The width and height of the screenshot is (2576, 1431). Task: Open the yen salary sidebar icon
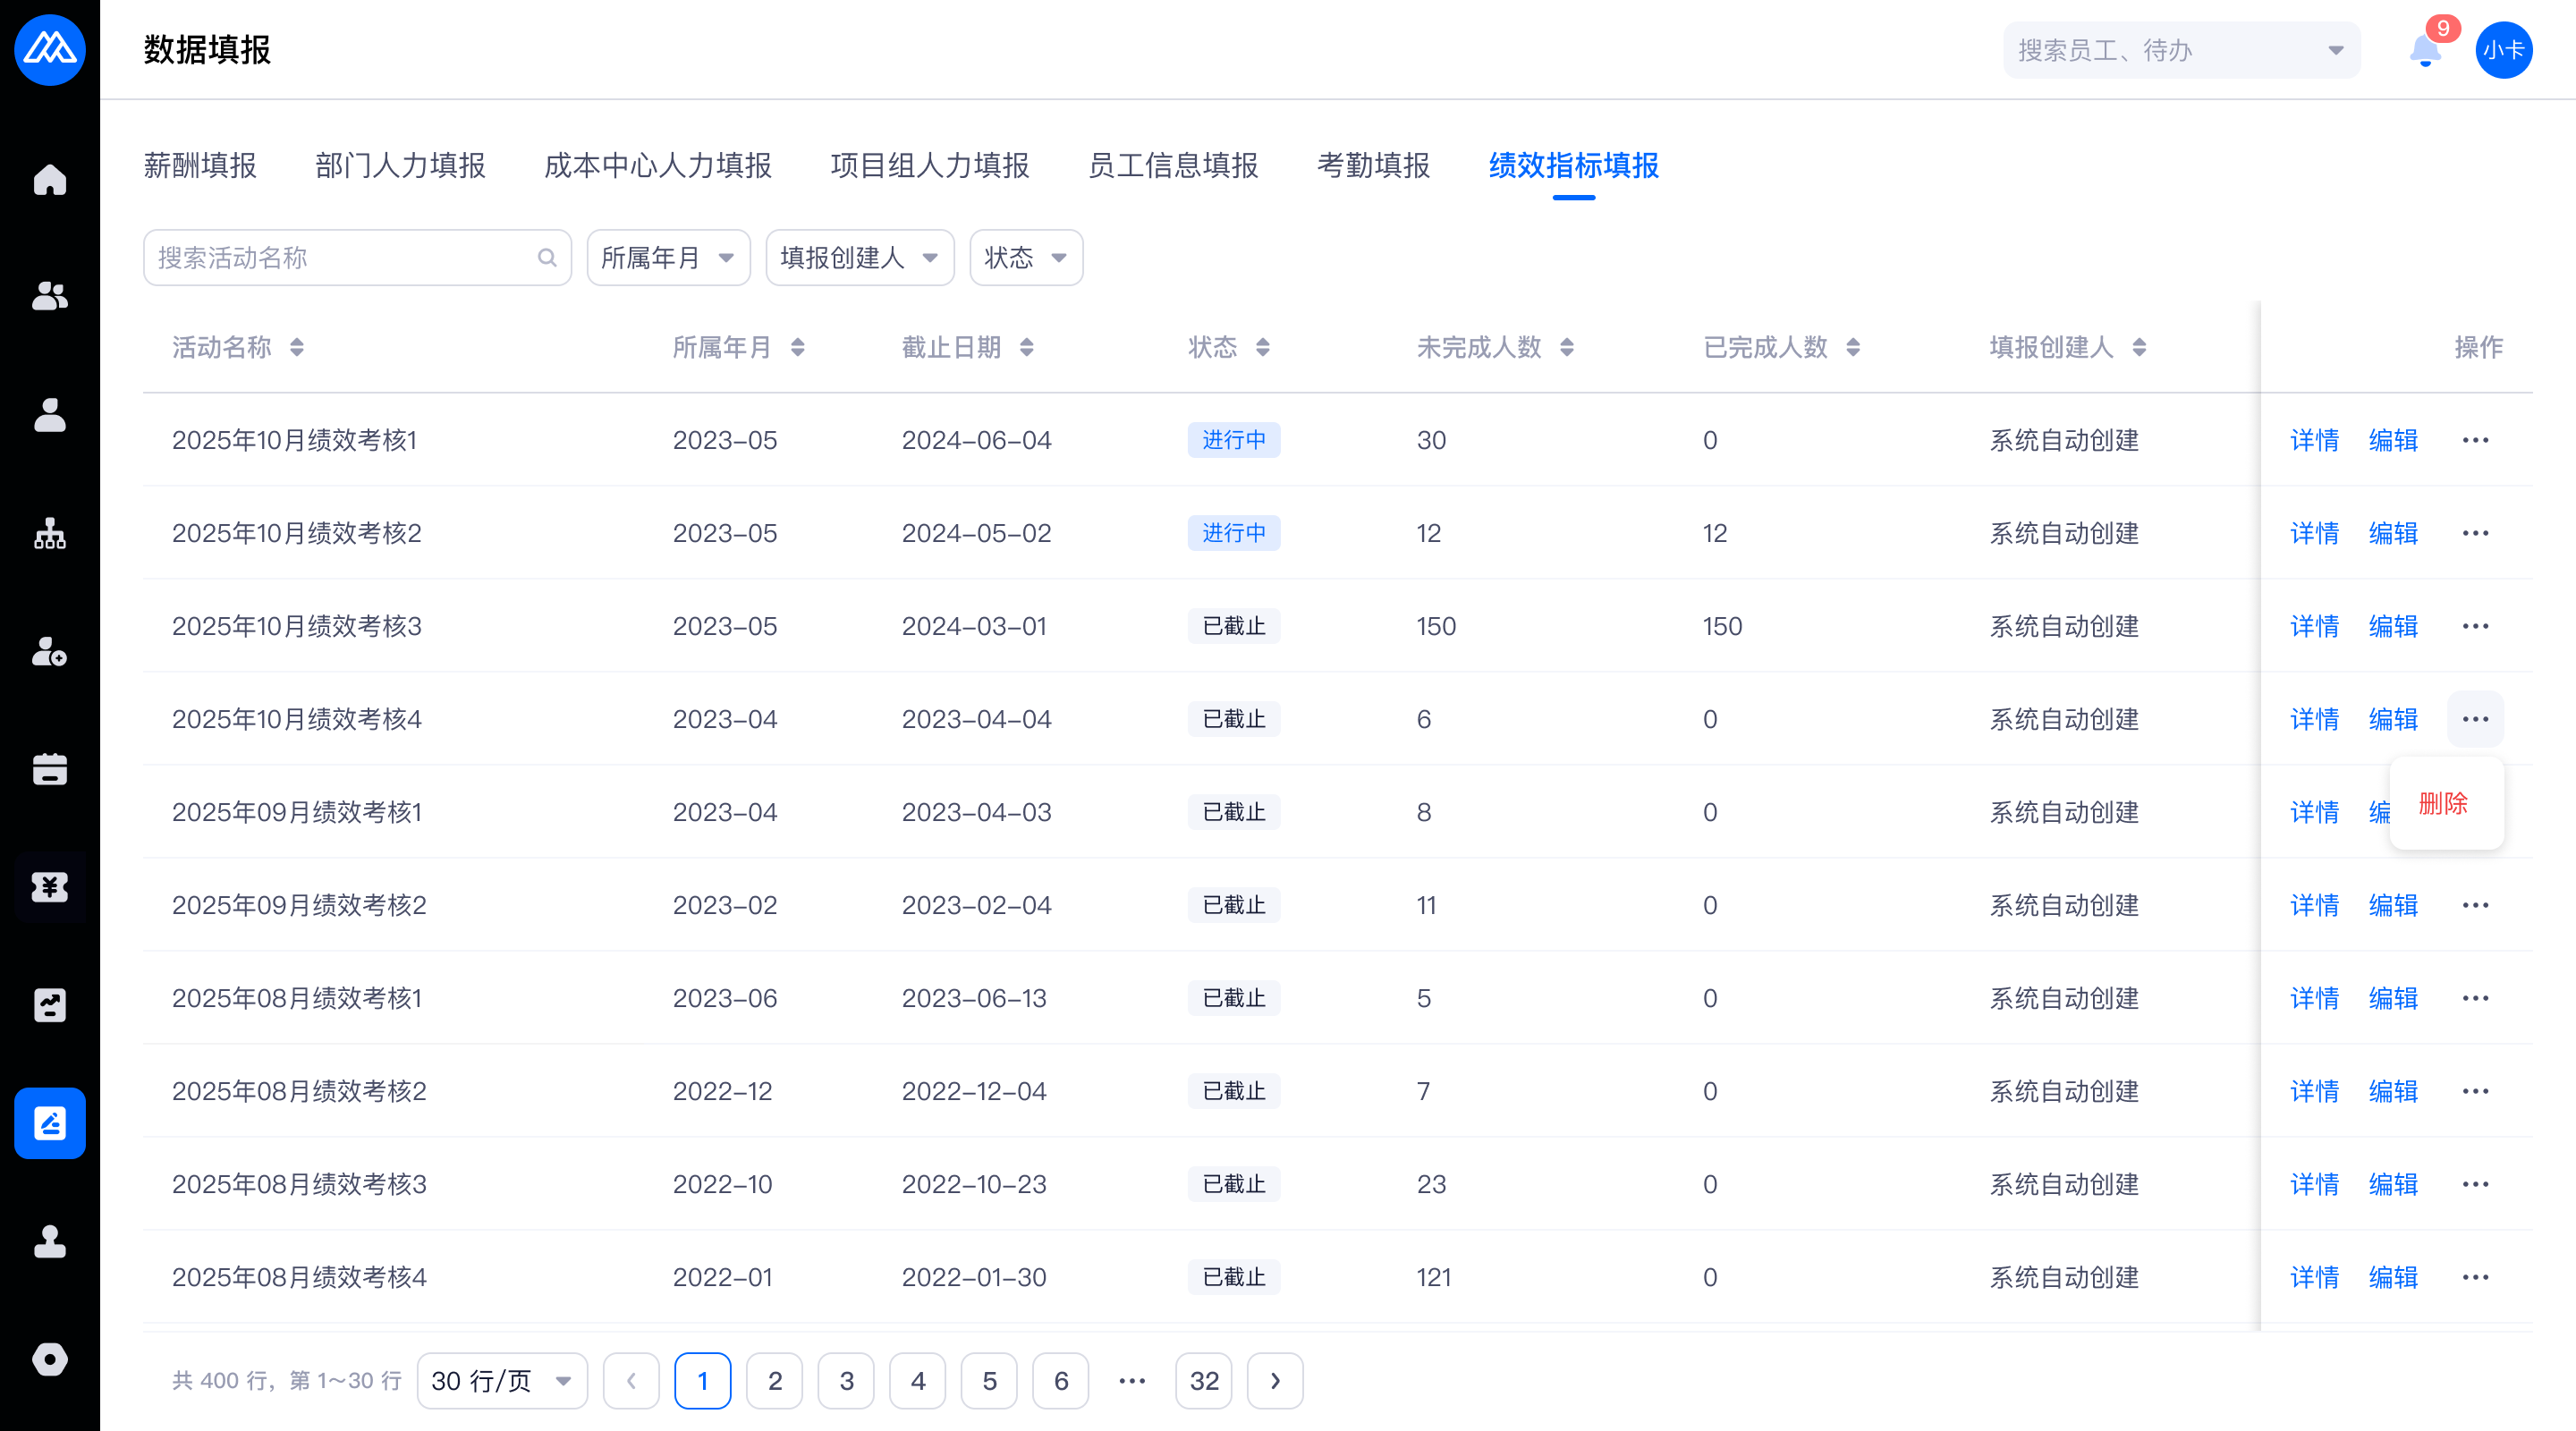click(x=49, y=887)
